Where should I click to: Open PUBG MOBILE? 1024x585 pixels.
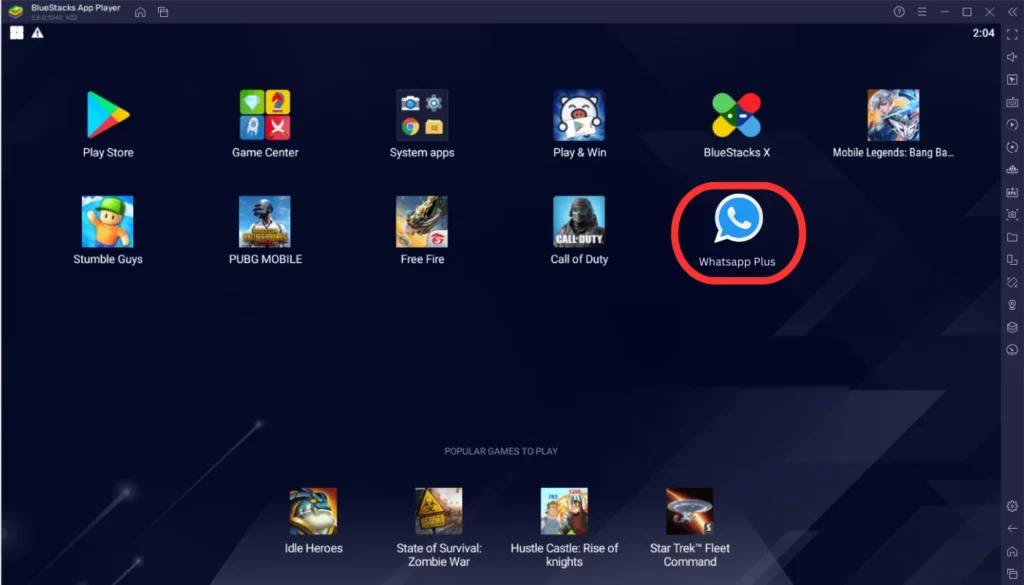pyautogui.click(x=265, y=221)
